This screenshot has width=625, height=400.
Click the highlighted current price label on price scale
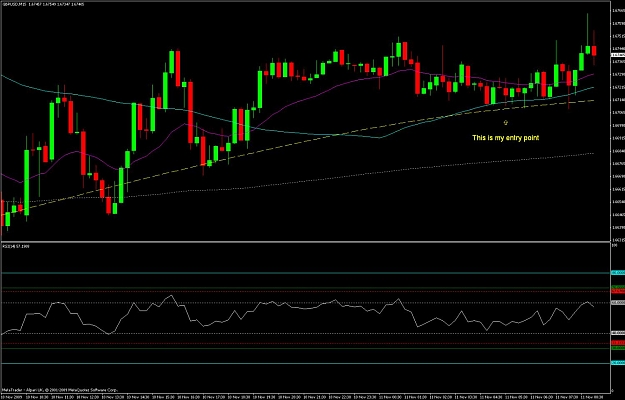coord(618,55)
